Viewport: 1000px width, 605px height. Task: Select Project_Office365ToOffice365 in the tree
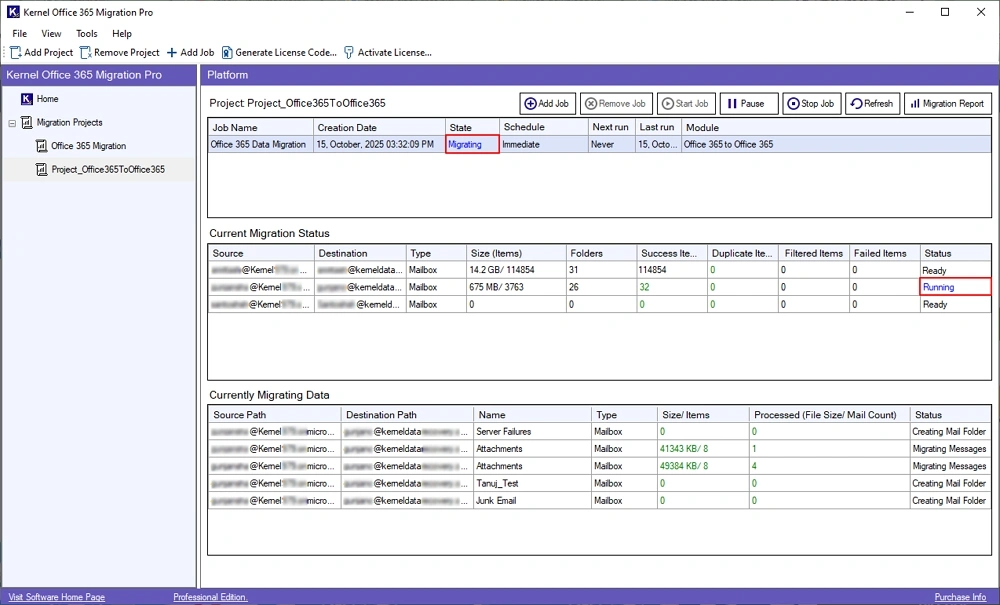click(107, 170)
